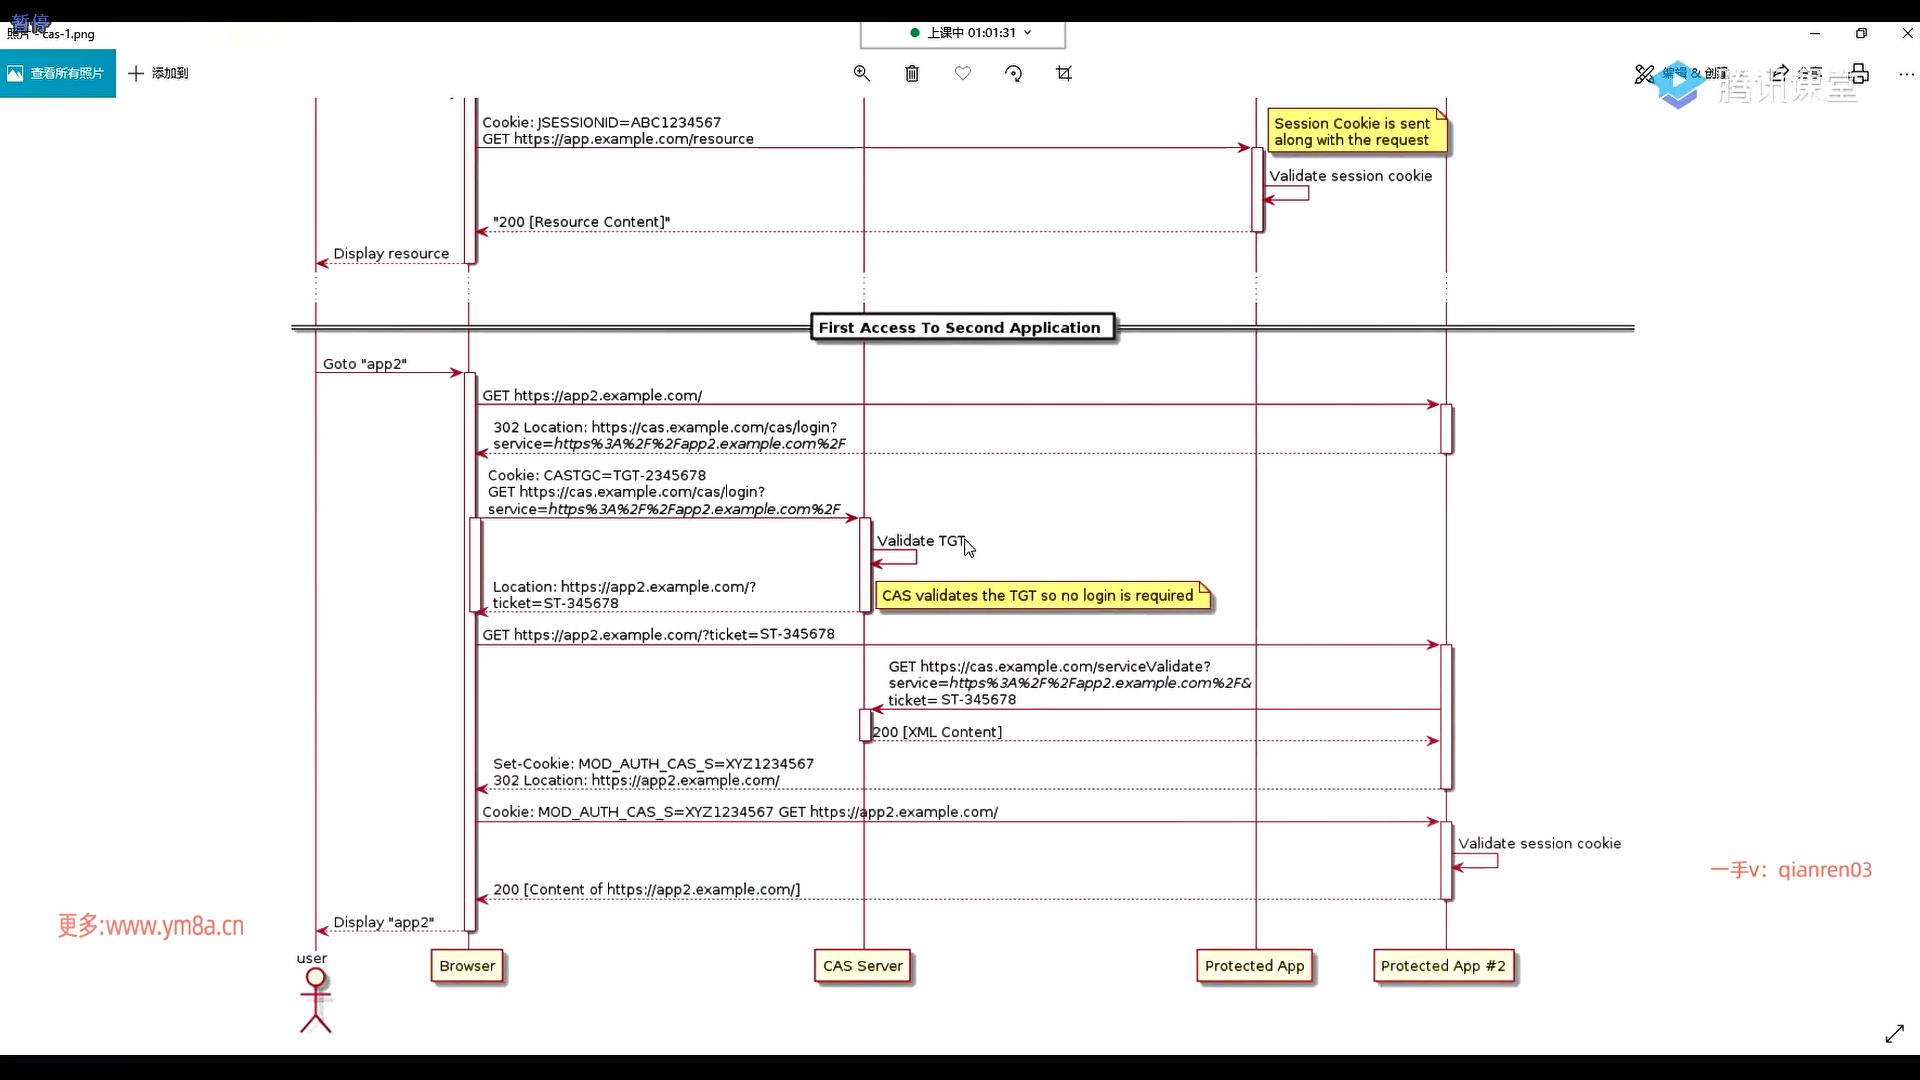Screen dimensions: 1920x1080
Task: Enter fullscreen with diagonal arrows icon
Action: click(x=1894, y=1034)
